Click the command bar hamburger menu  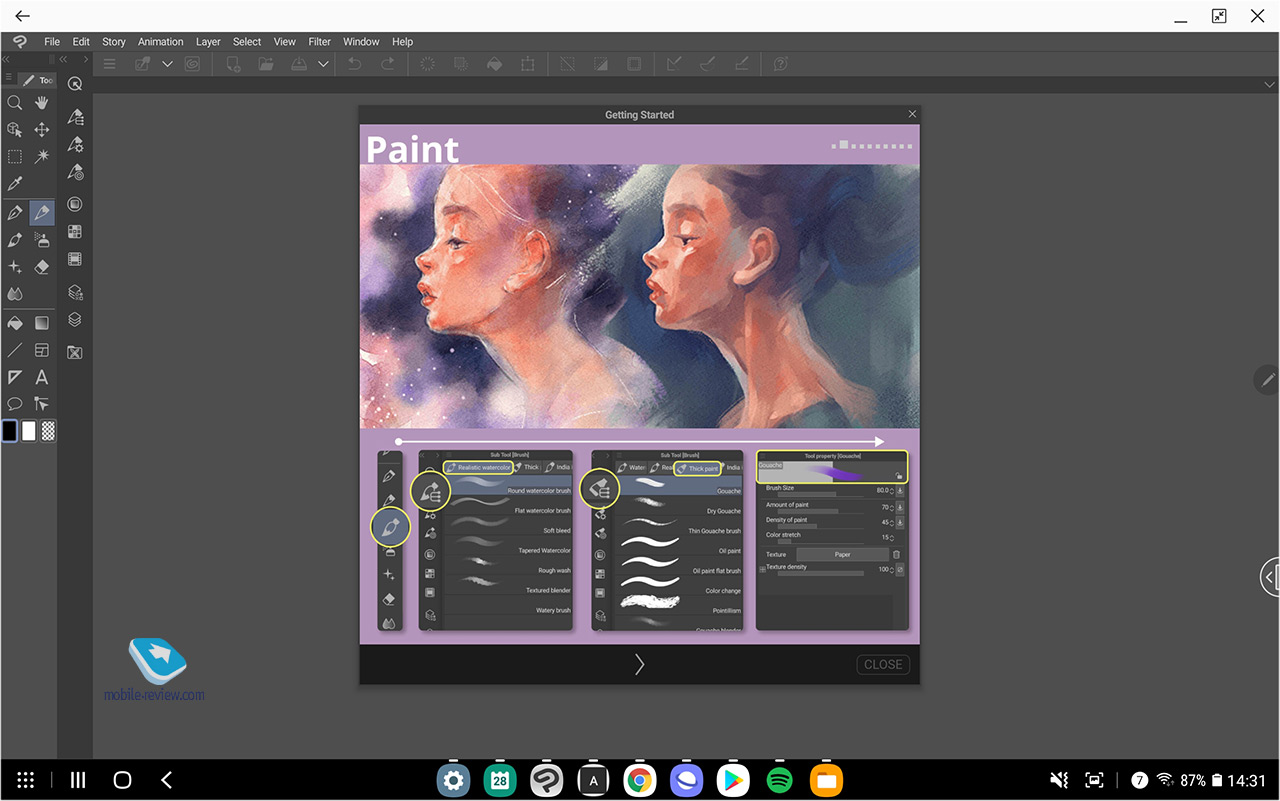click(110, 64)
